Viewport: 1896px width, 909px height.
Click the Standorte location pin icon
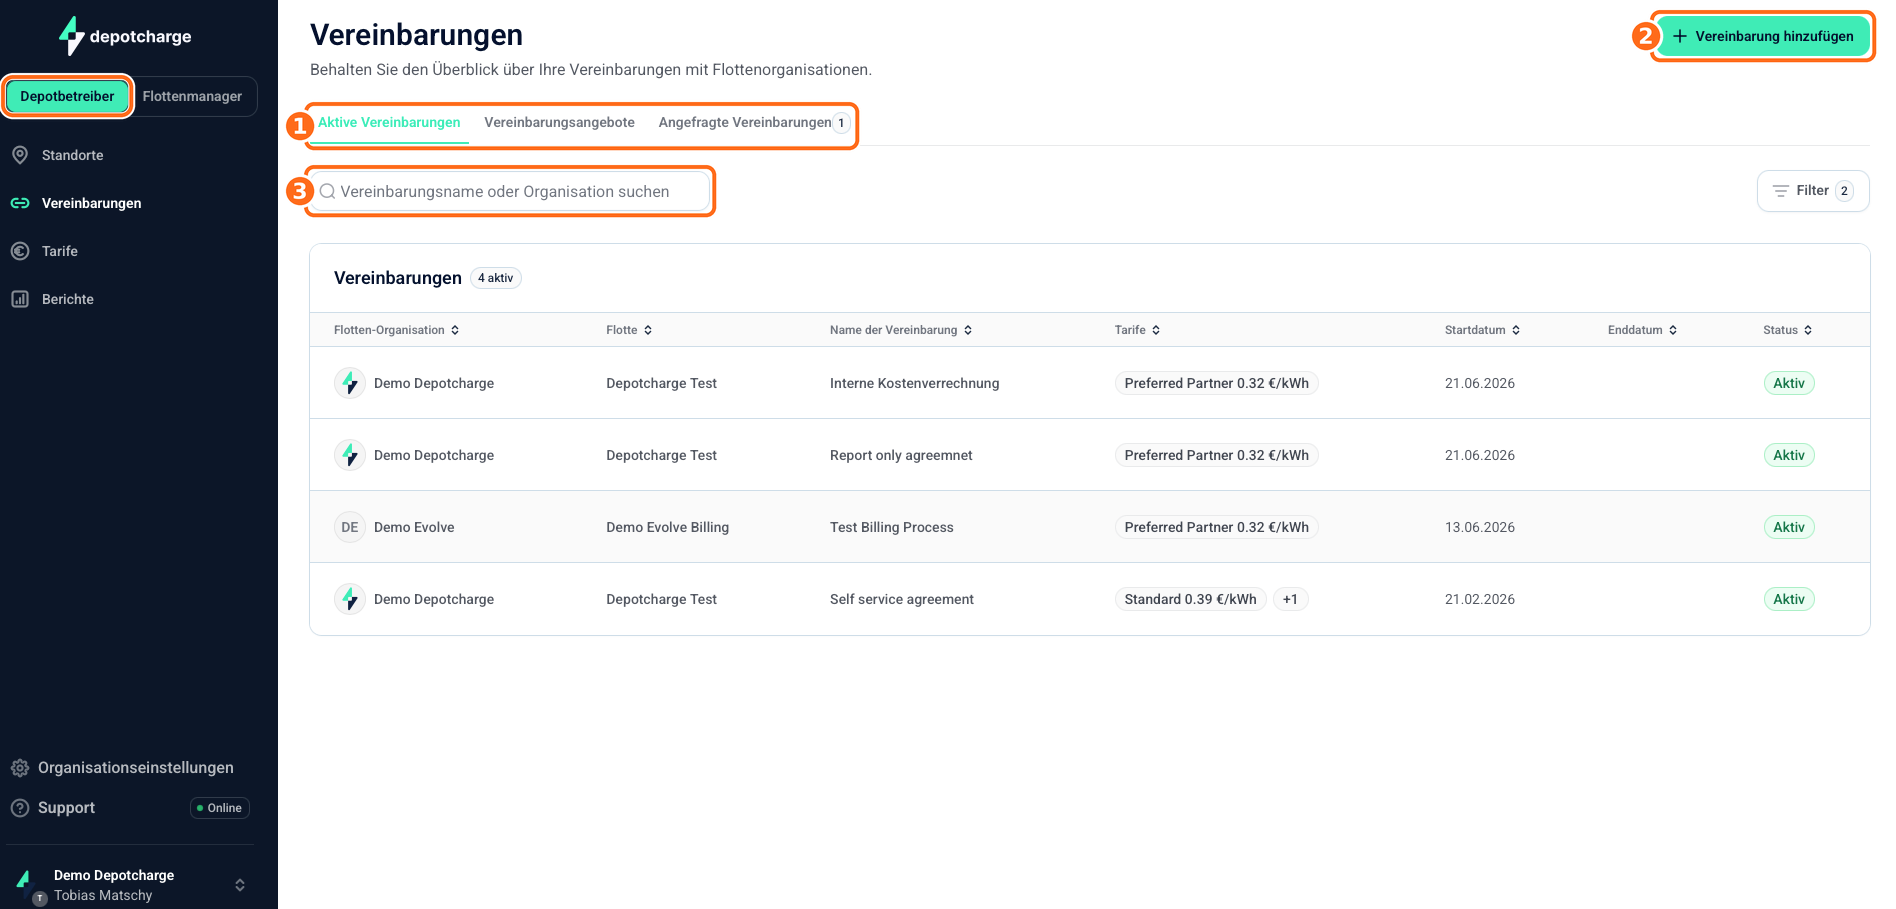[20, 155]
